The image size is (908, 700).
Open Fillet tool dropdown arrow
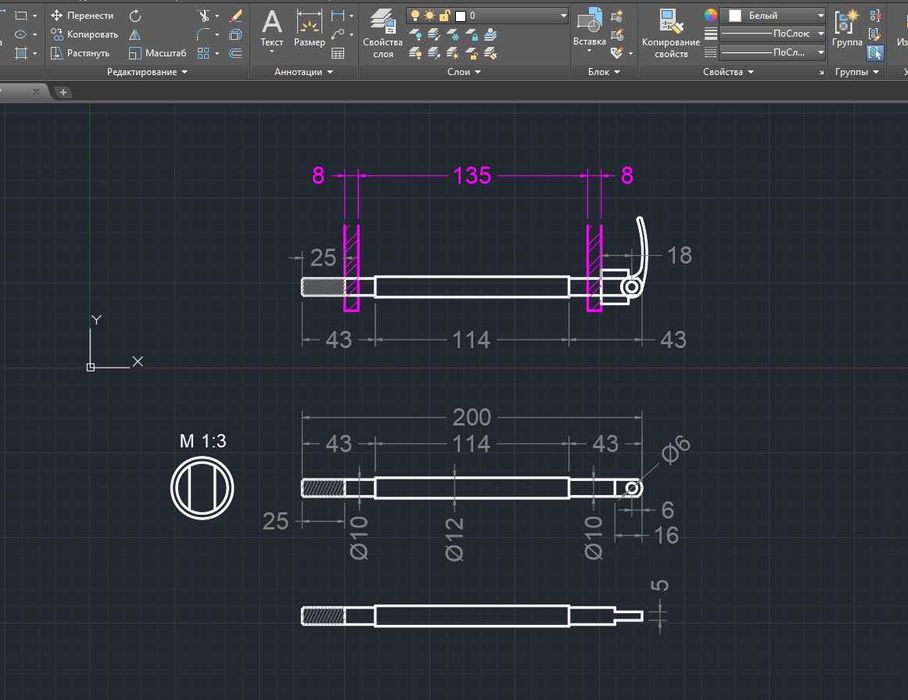[x=217, y=35]
